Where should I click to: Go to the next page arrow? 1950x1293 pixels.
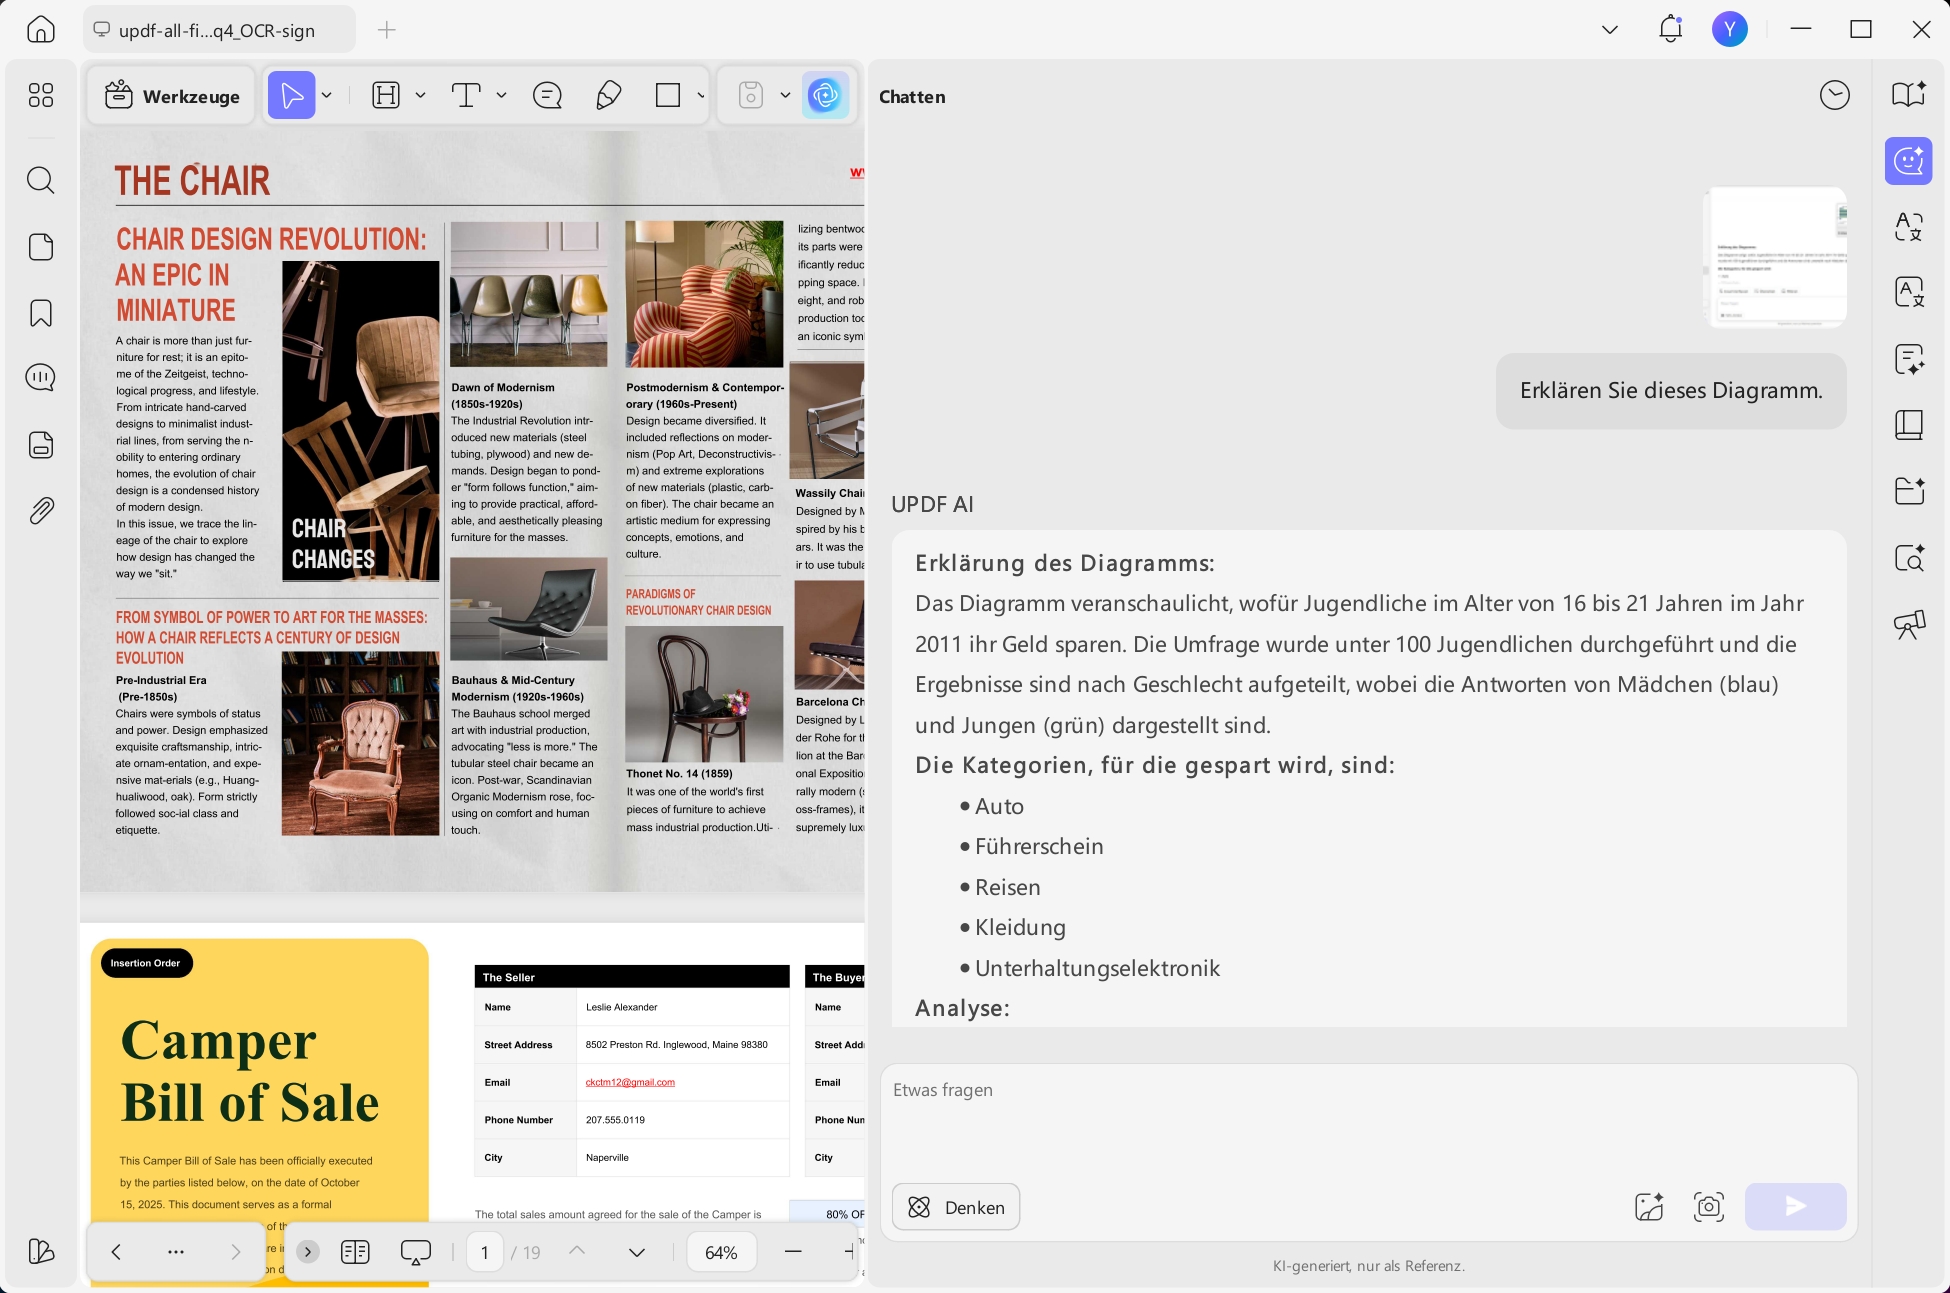click(637, 1252)
